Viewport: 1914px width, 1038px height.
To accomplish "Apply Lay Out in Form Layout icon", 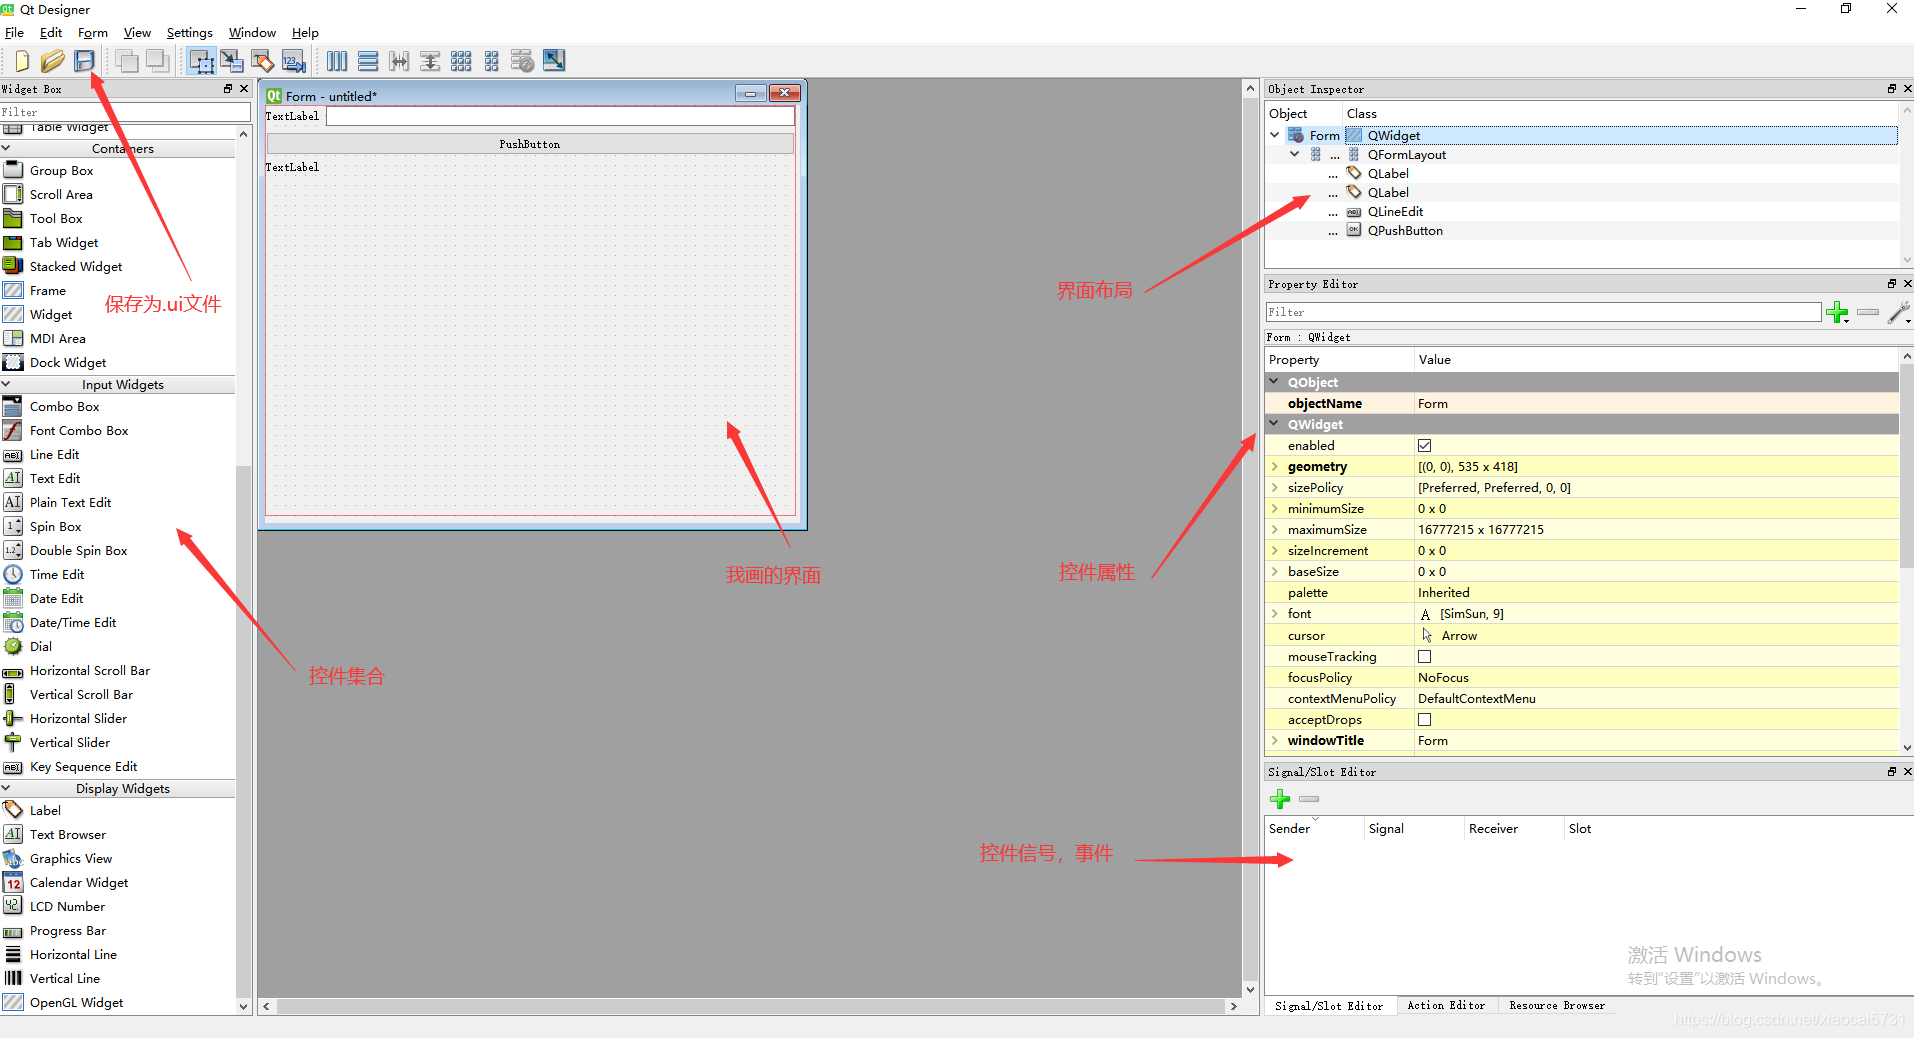I will click(x=492, y=61).
